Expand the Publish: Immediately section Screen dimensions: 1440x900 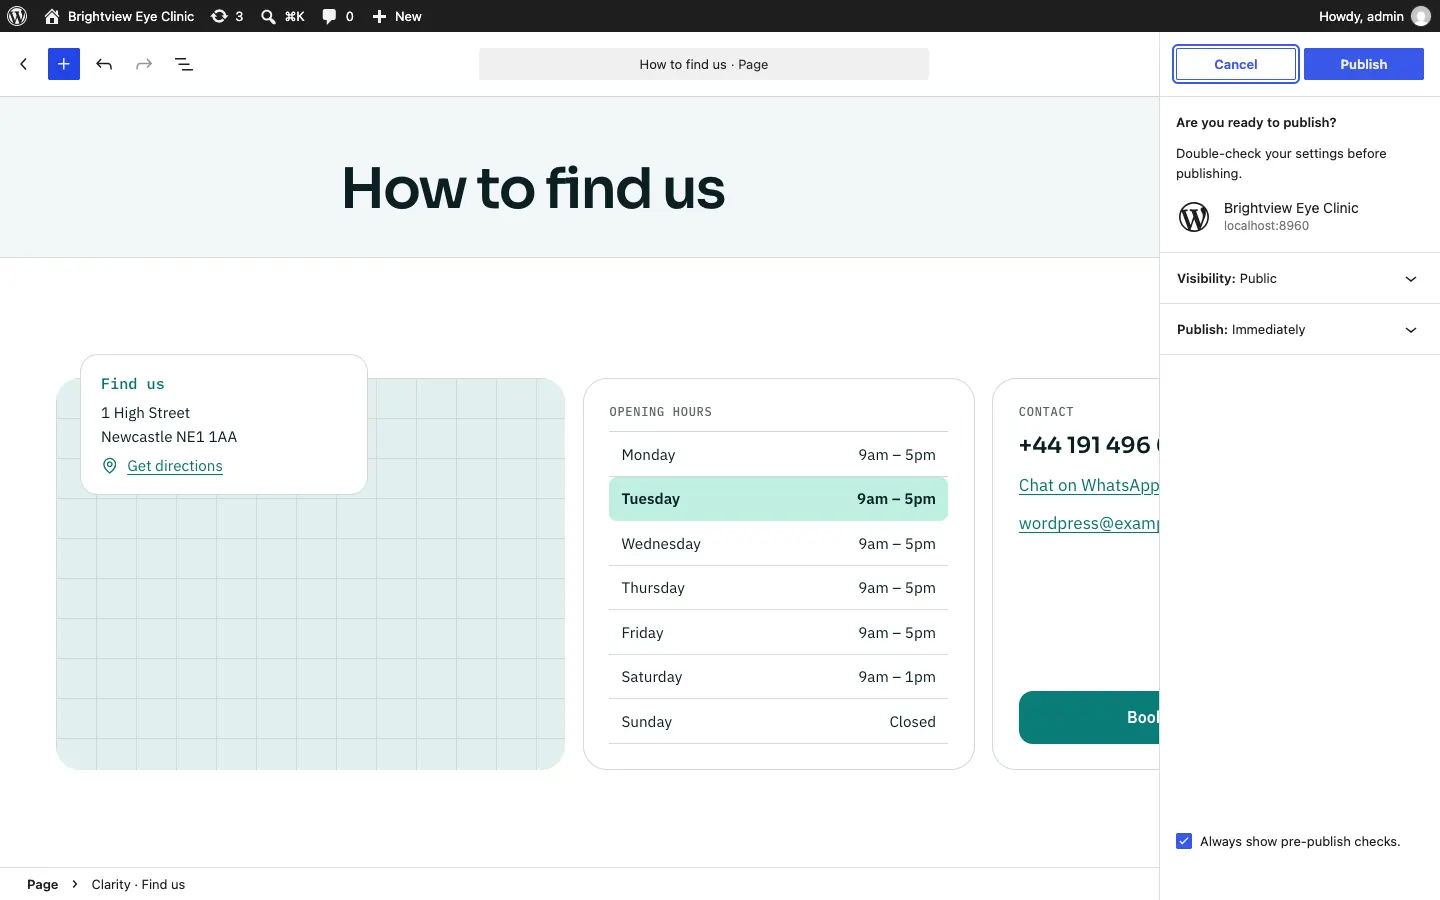pyautogui.click(x=1300, y=329)
